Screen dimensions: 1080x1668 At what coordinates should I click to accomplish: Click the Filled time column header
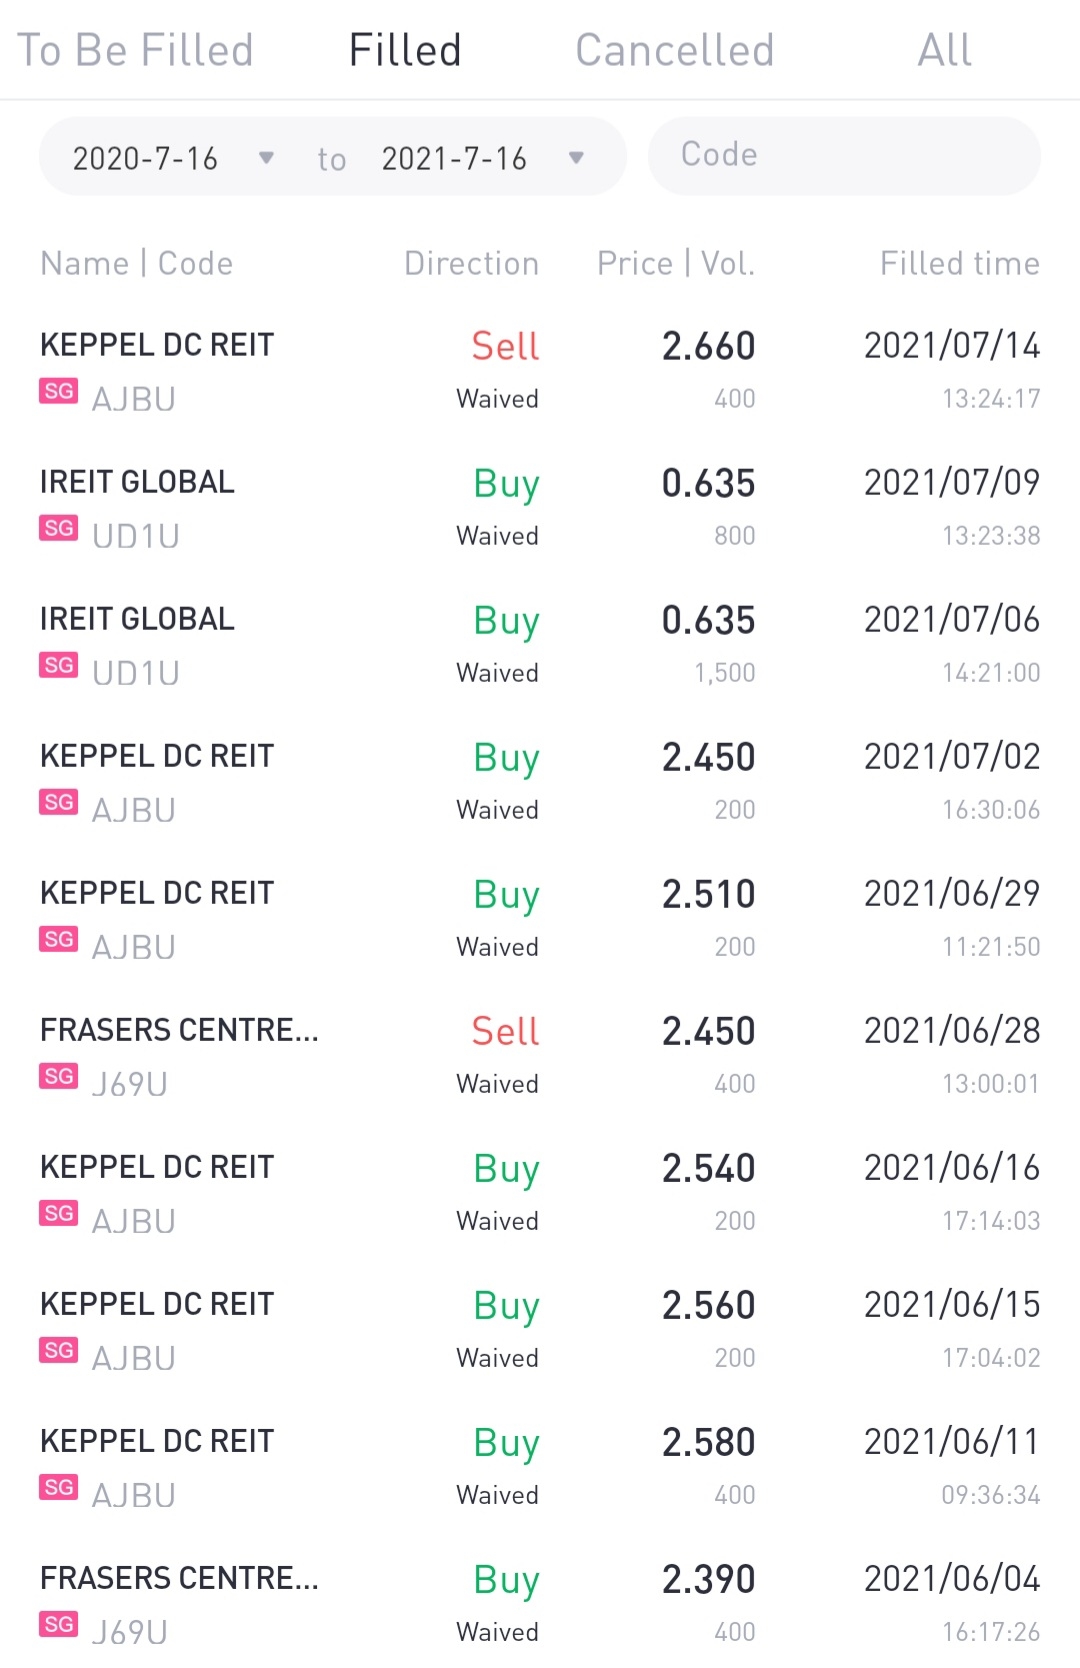tap(959, 263)
